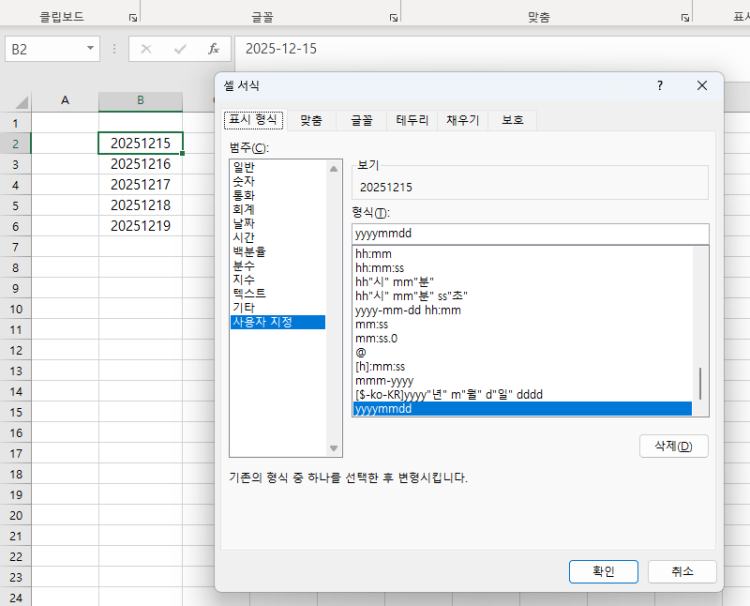The width and height of the screenshot is (750, 606).
Task: Choose the yyyymmdd entry in format list
Action: 522,409
